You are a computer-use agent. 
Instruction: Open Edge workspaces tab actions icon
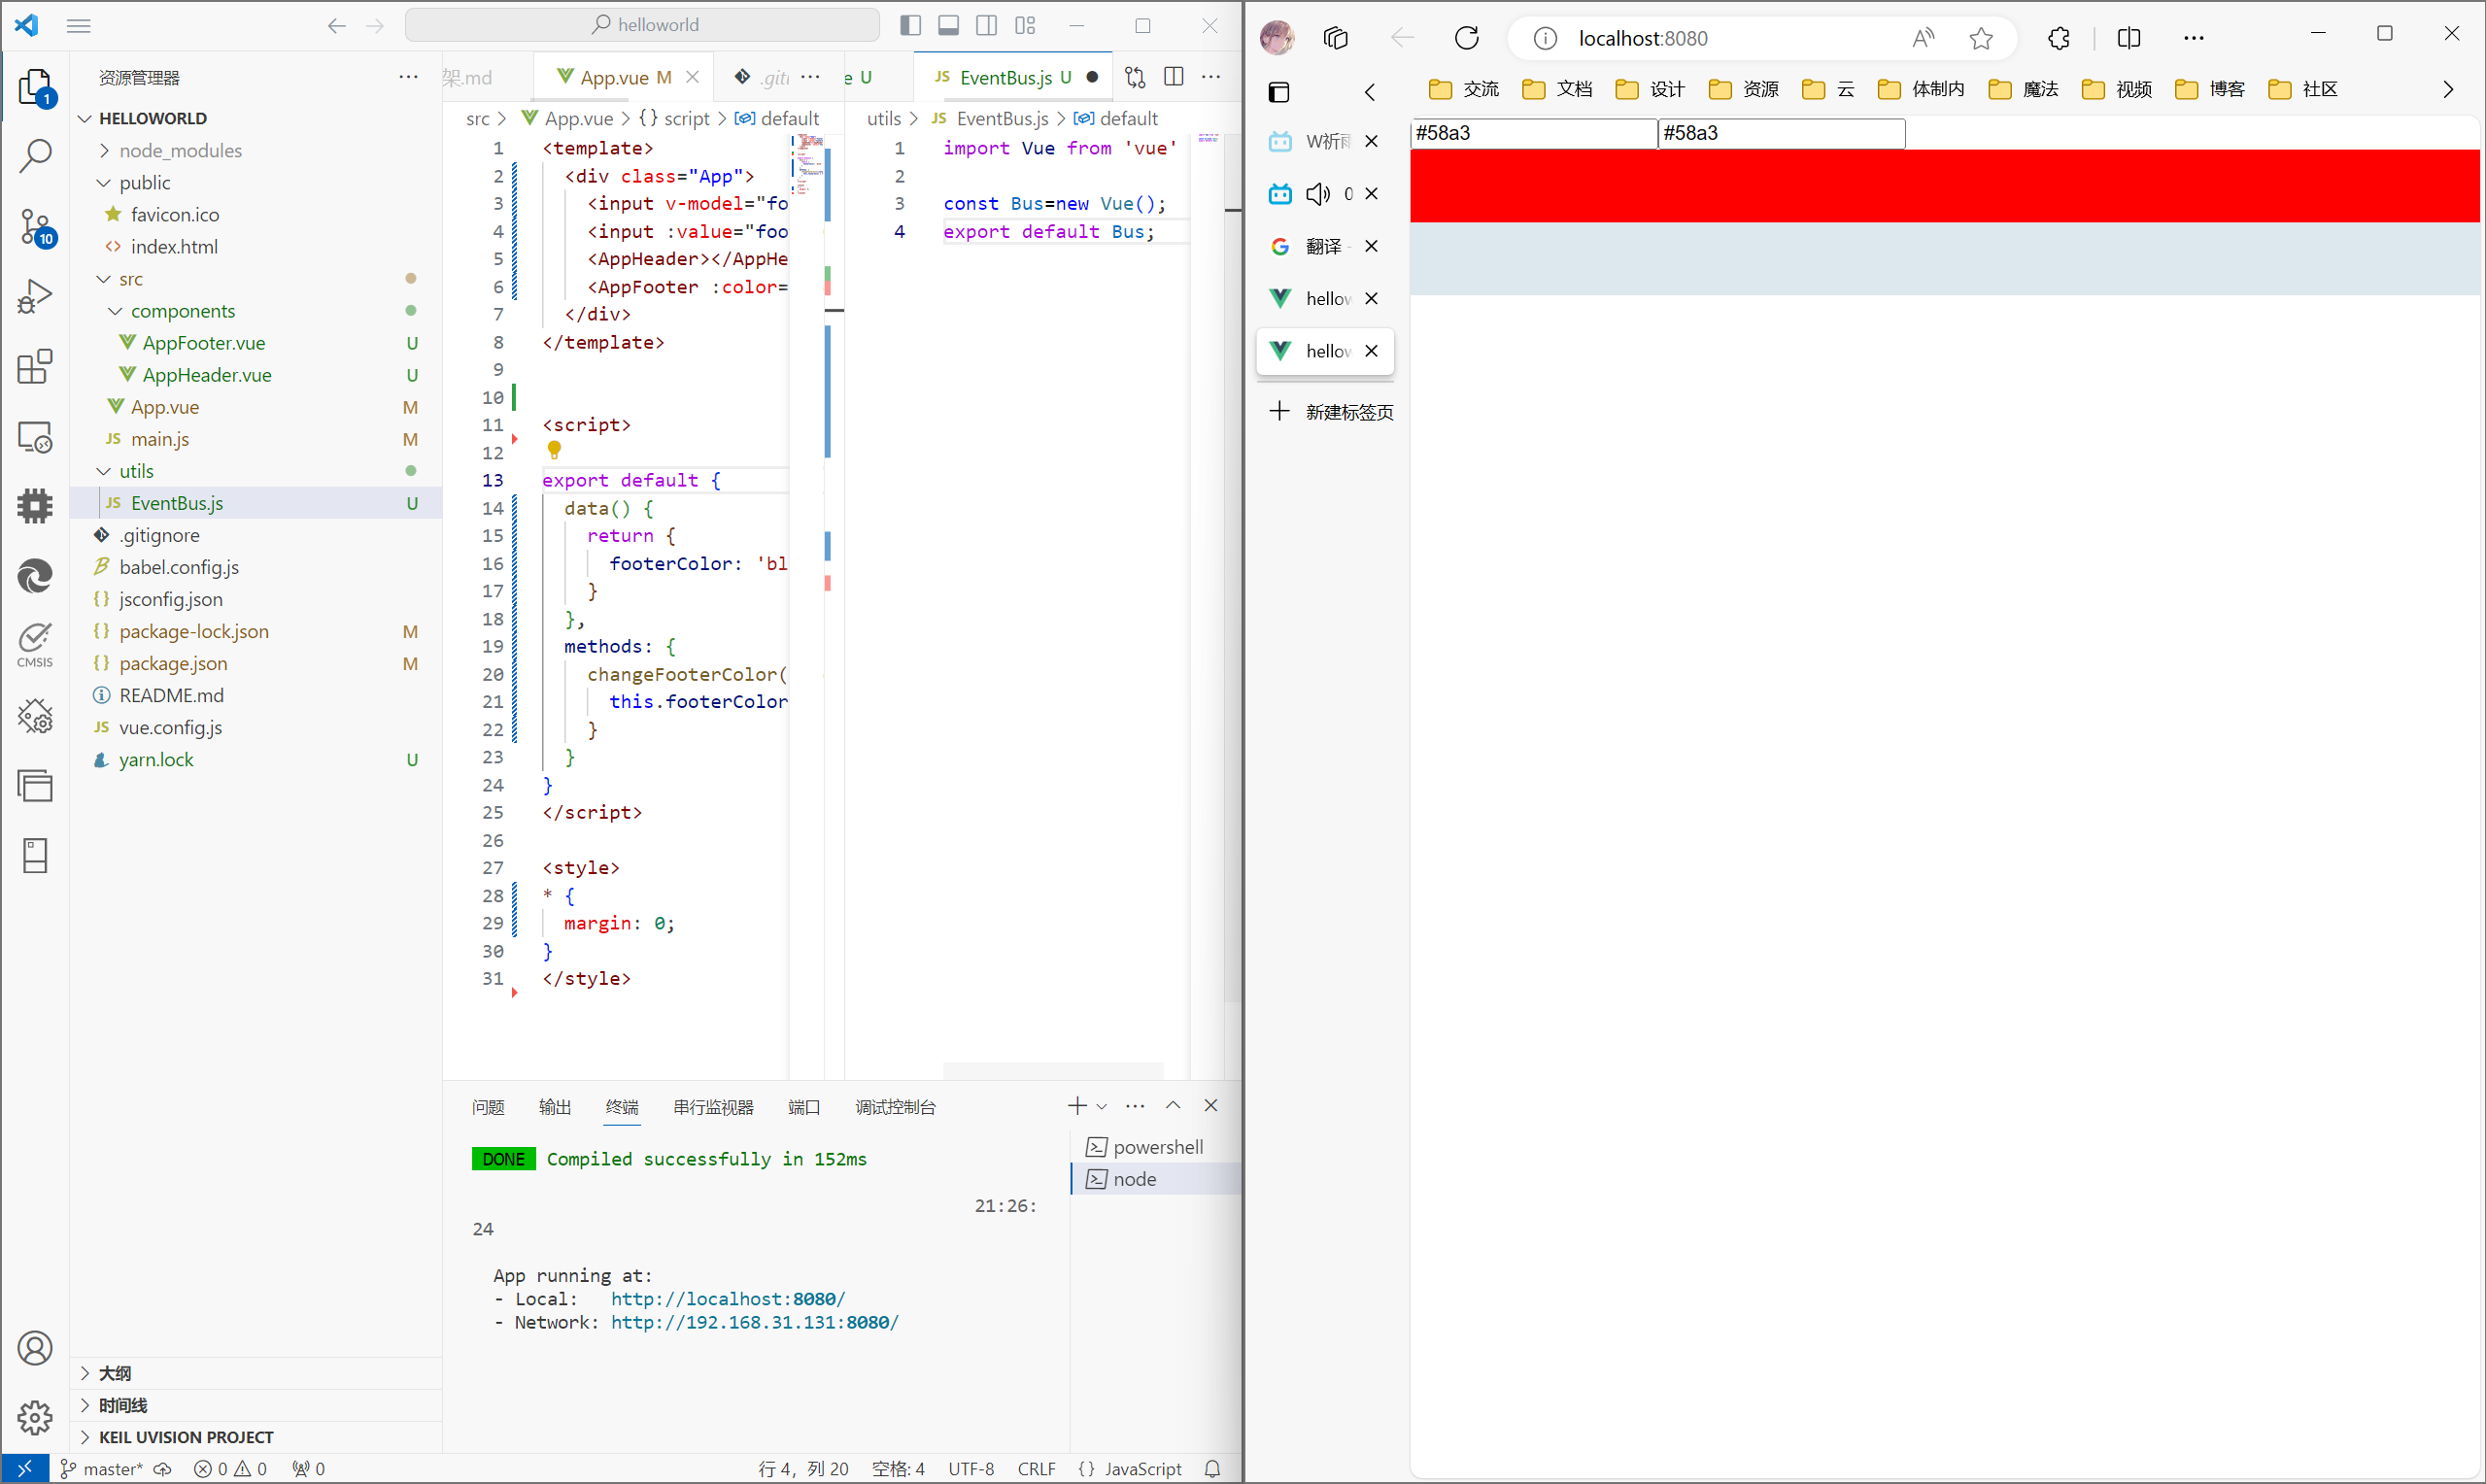(x=1336, y=38)
